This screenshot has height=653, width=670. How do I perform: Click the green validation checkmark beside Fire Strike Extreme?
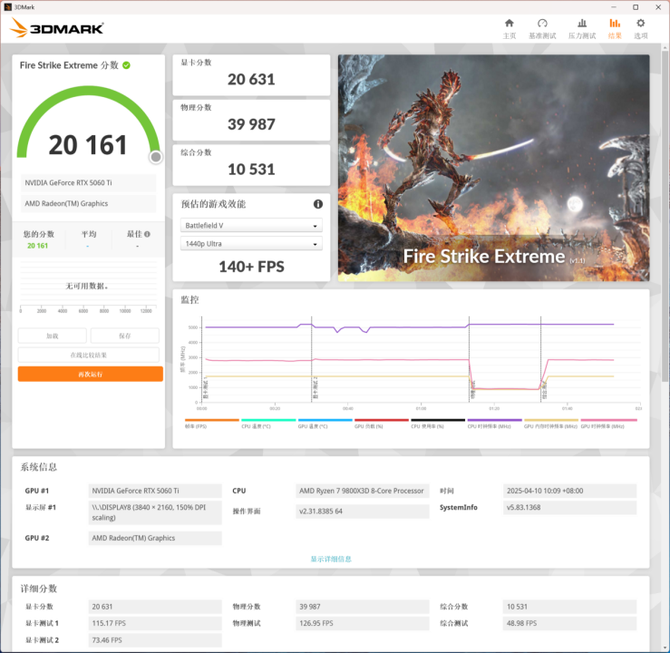(126, 65)
